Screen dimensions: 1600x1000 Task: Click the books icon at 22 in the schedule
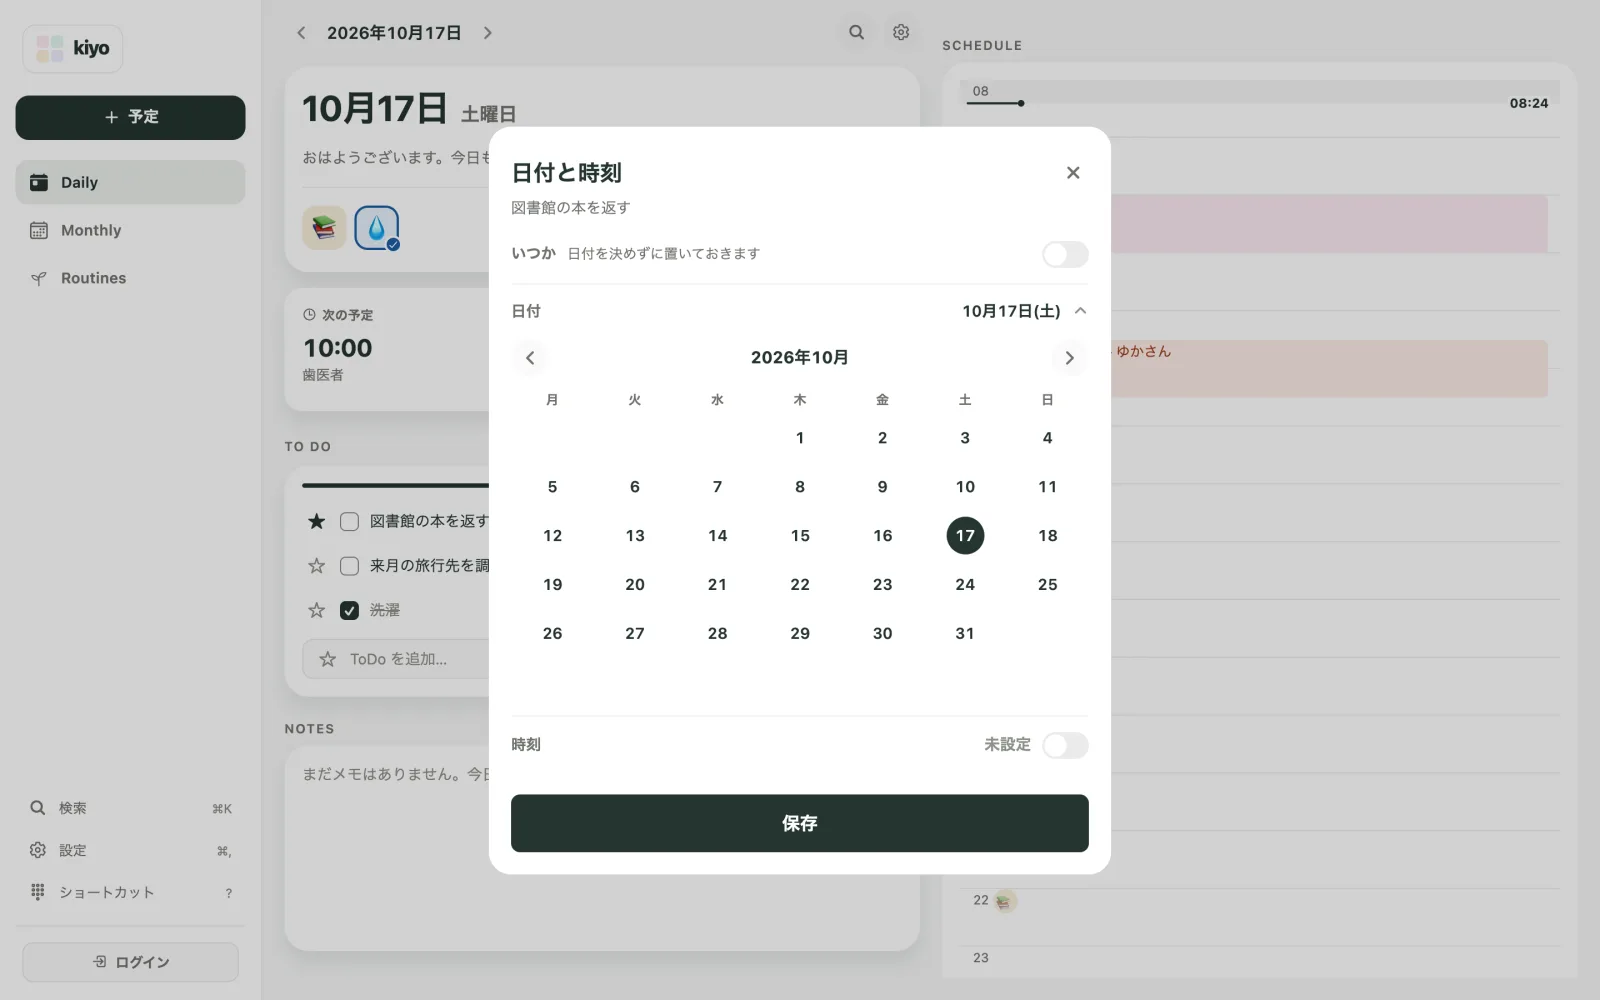[1005, 901]
